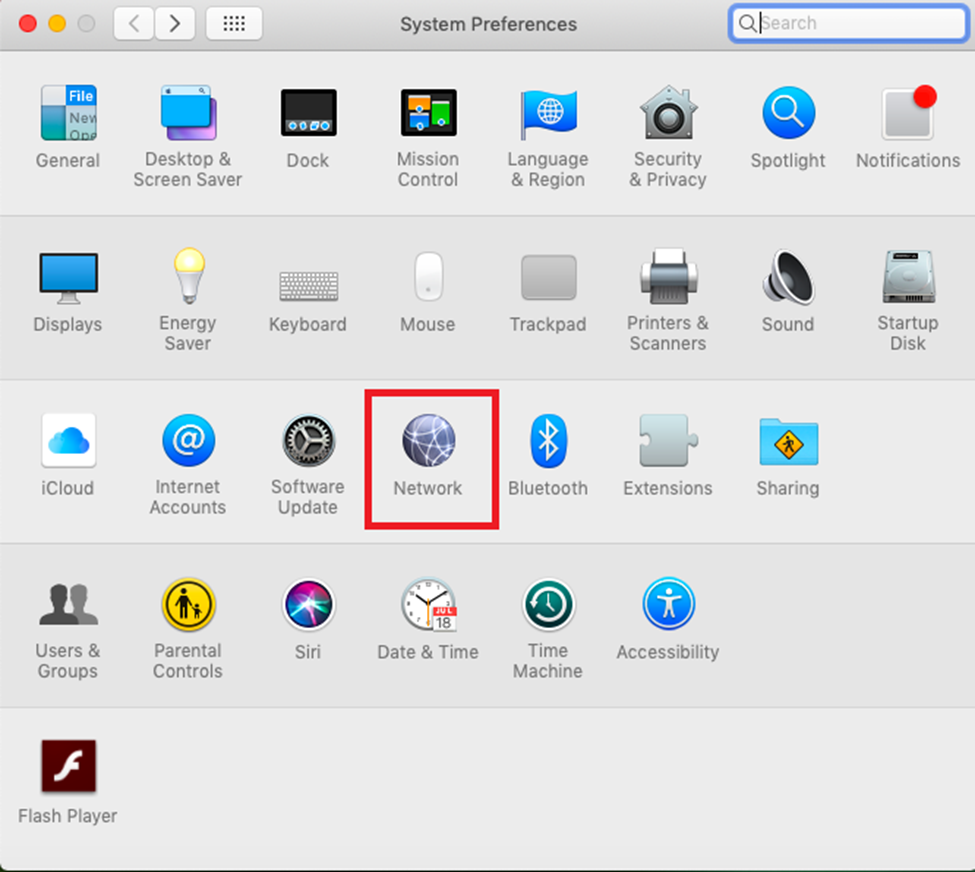Open Printers & Scanners pane
This screenshot has height=872, width=975.
[x=668, y=278]
